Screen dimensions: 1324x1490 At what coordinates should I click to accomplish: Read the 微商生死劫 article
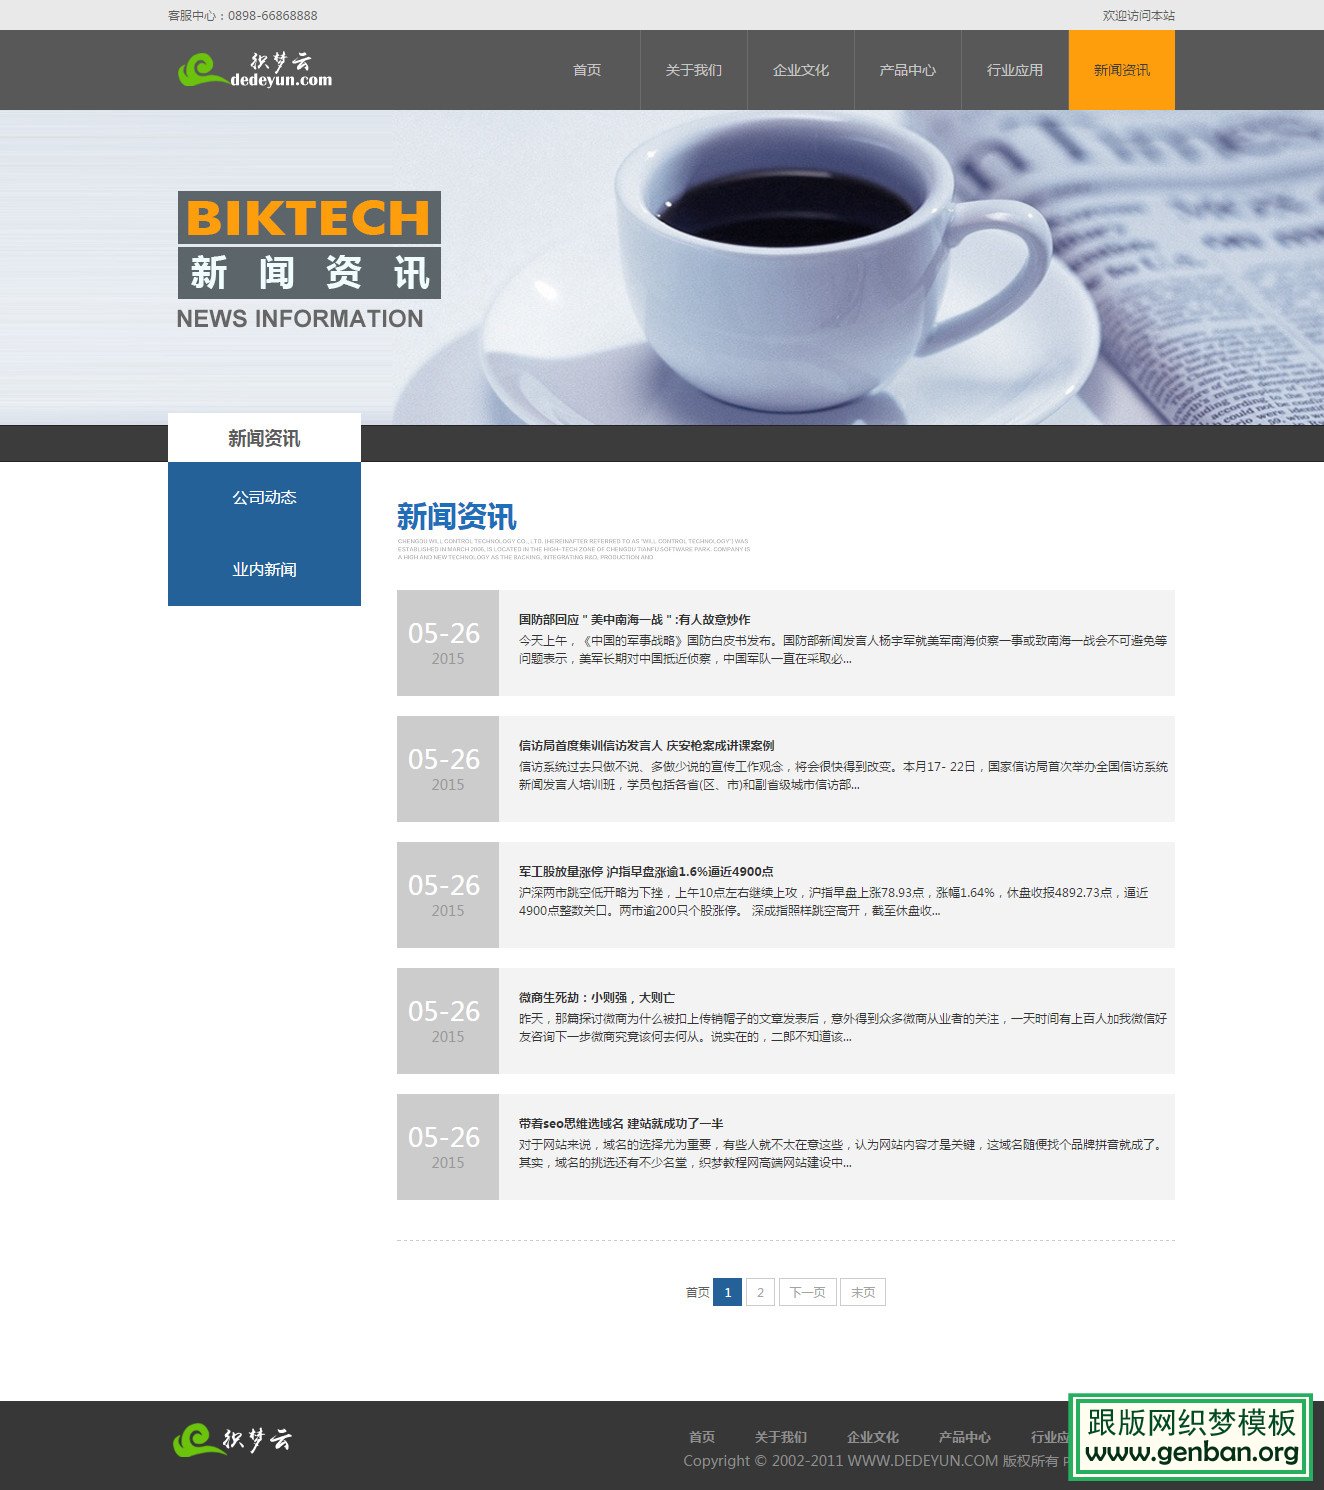click(x=597, y=998)
